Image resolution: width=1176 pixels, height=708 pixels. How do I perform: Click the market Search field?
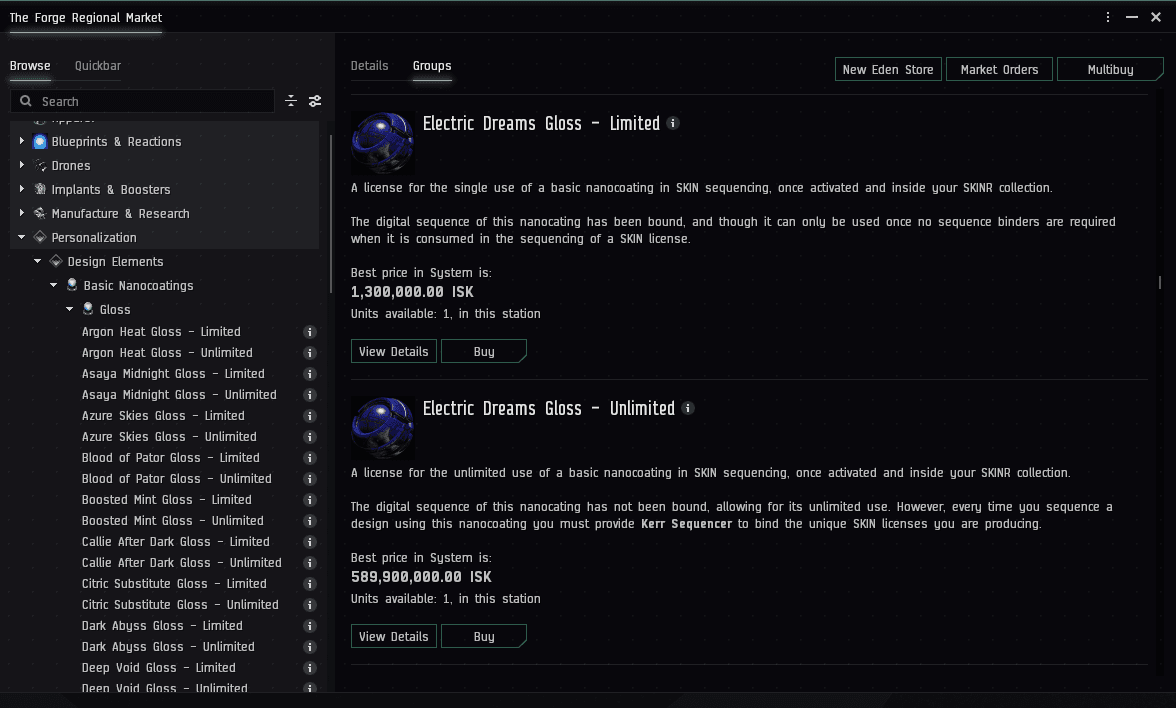coord(150,101)
